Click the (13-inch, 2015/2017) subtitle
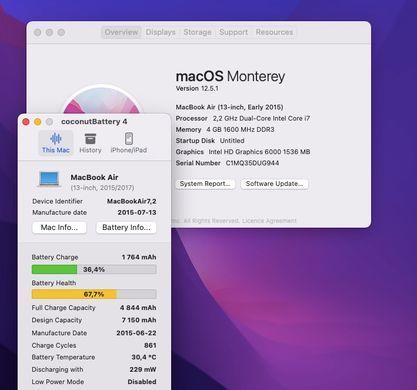 click(x=102, y=188)
